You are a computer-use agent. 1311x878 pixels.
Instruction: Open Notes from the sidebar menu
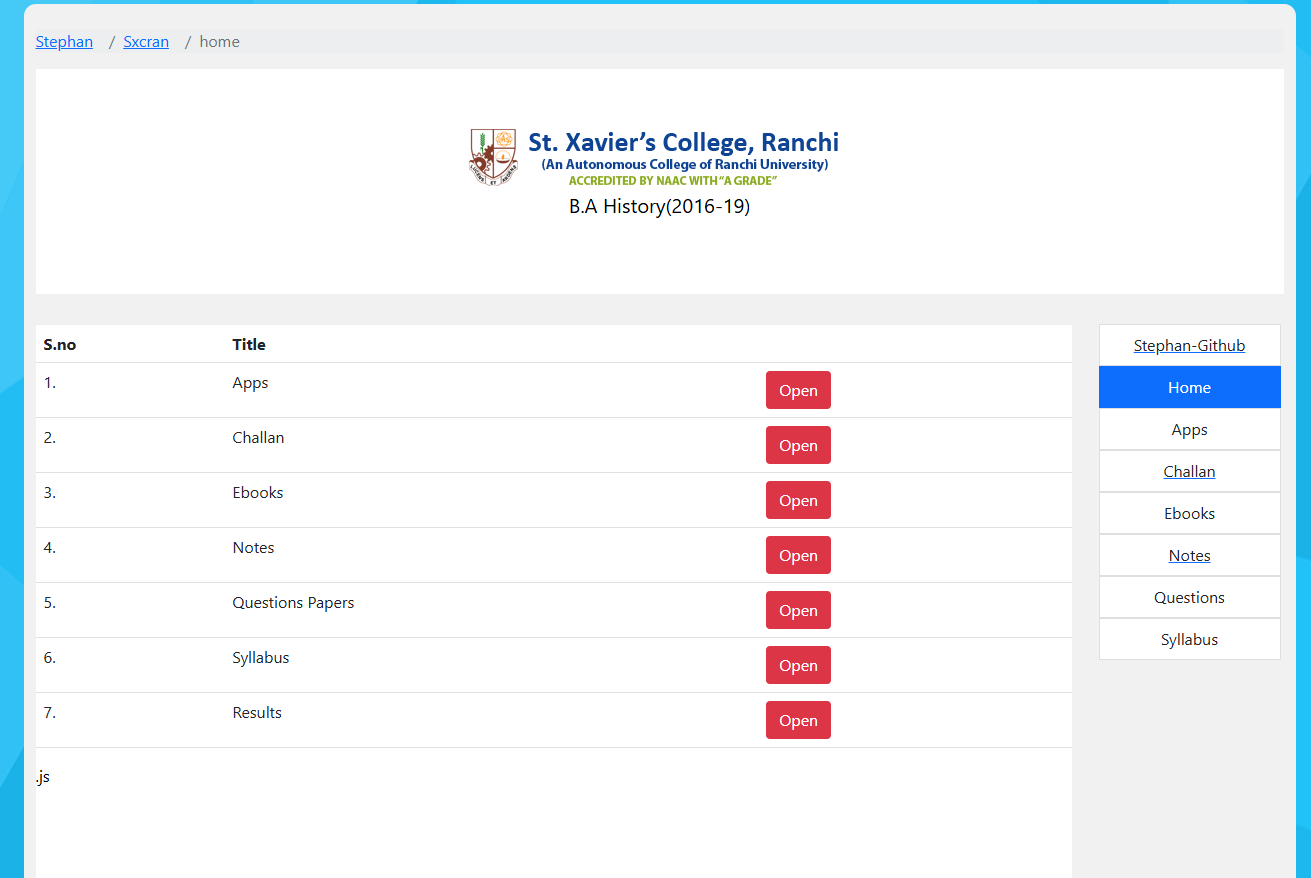[1189, 556]
